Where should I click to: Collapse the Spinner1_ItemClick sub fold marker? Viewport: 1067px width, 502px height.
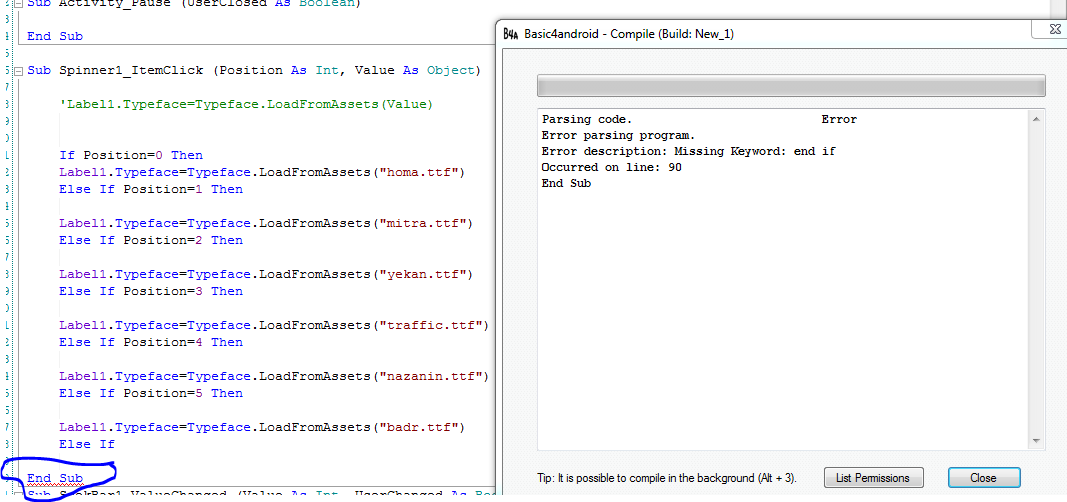[18, 71]
